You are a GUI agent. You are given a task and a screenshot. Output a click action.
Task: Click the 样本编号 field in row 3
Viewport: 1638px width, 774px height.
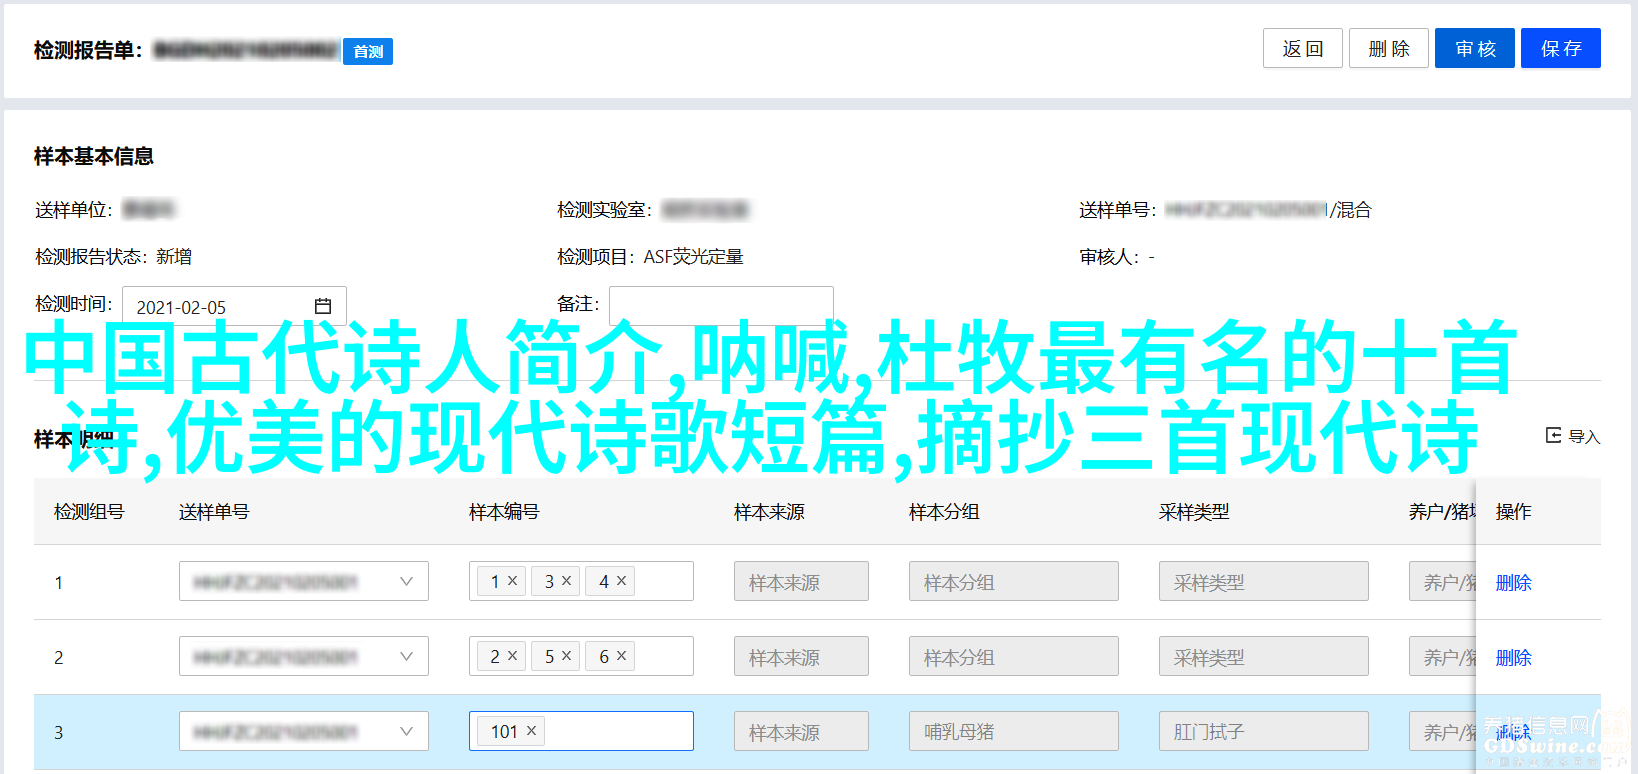581,731
